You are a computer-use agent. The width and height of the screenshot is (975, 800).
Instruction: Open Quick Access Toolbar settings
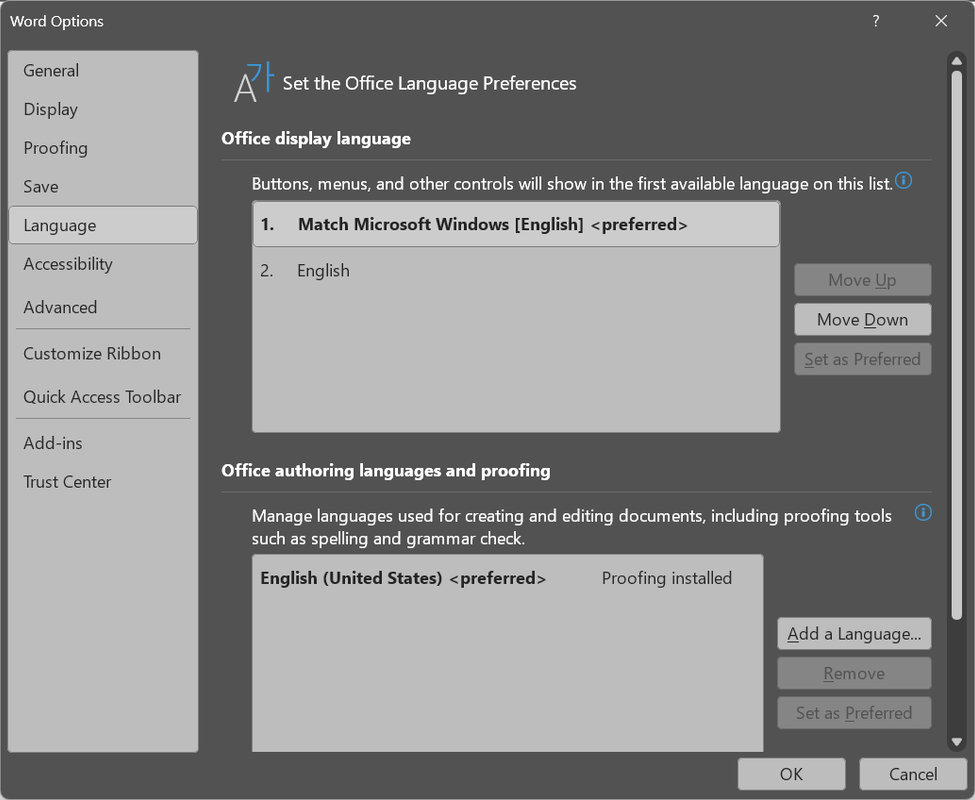(x=103, y=397)
